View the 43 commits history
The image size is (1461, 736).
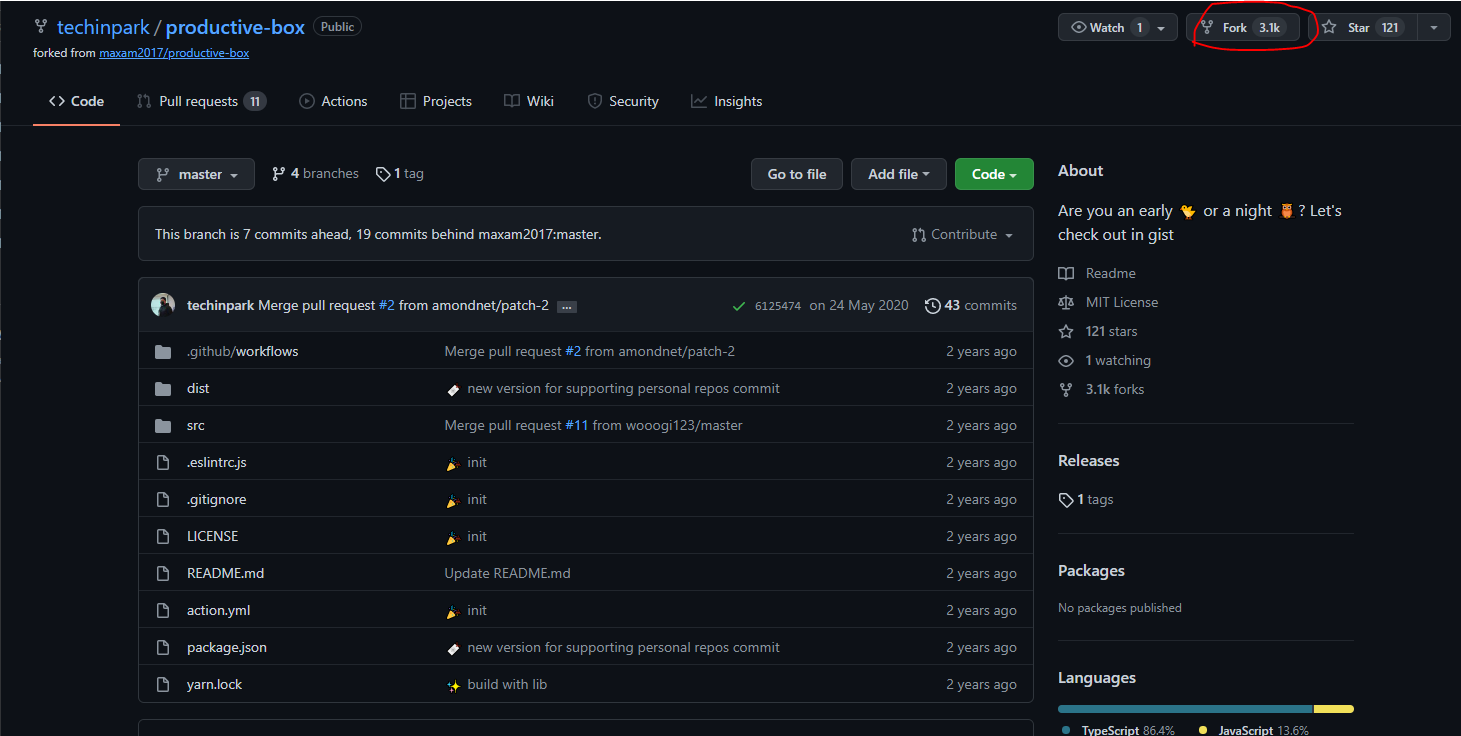tap(971, 306)
